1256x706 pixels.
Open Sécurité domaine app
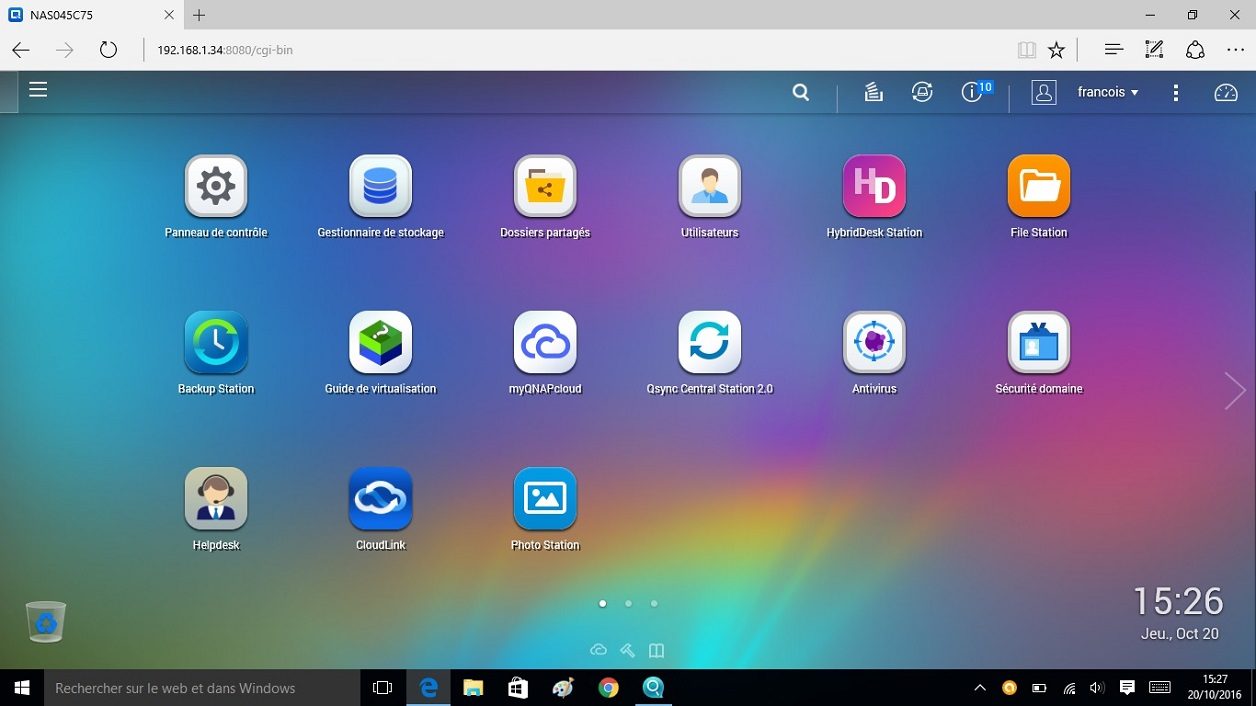(1039, 342)
